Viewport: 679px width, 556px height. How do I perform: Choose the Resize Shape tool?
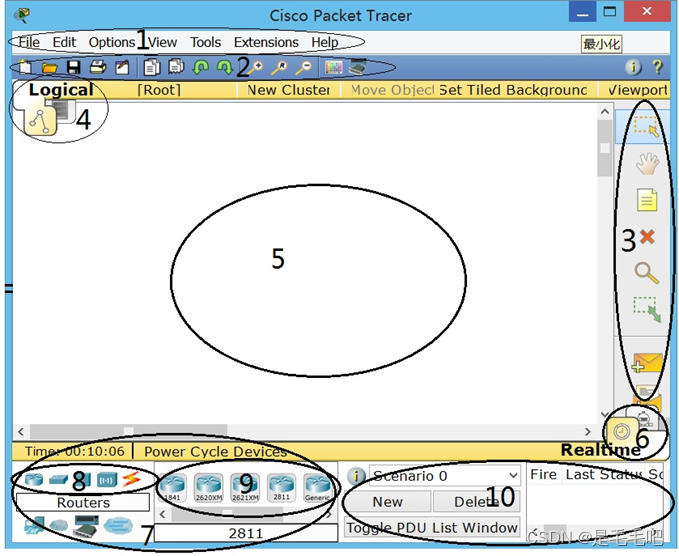point(647,309)
